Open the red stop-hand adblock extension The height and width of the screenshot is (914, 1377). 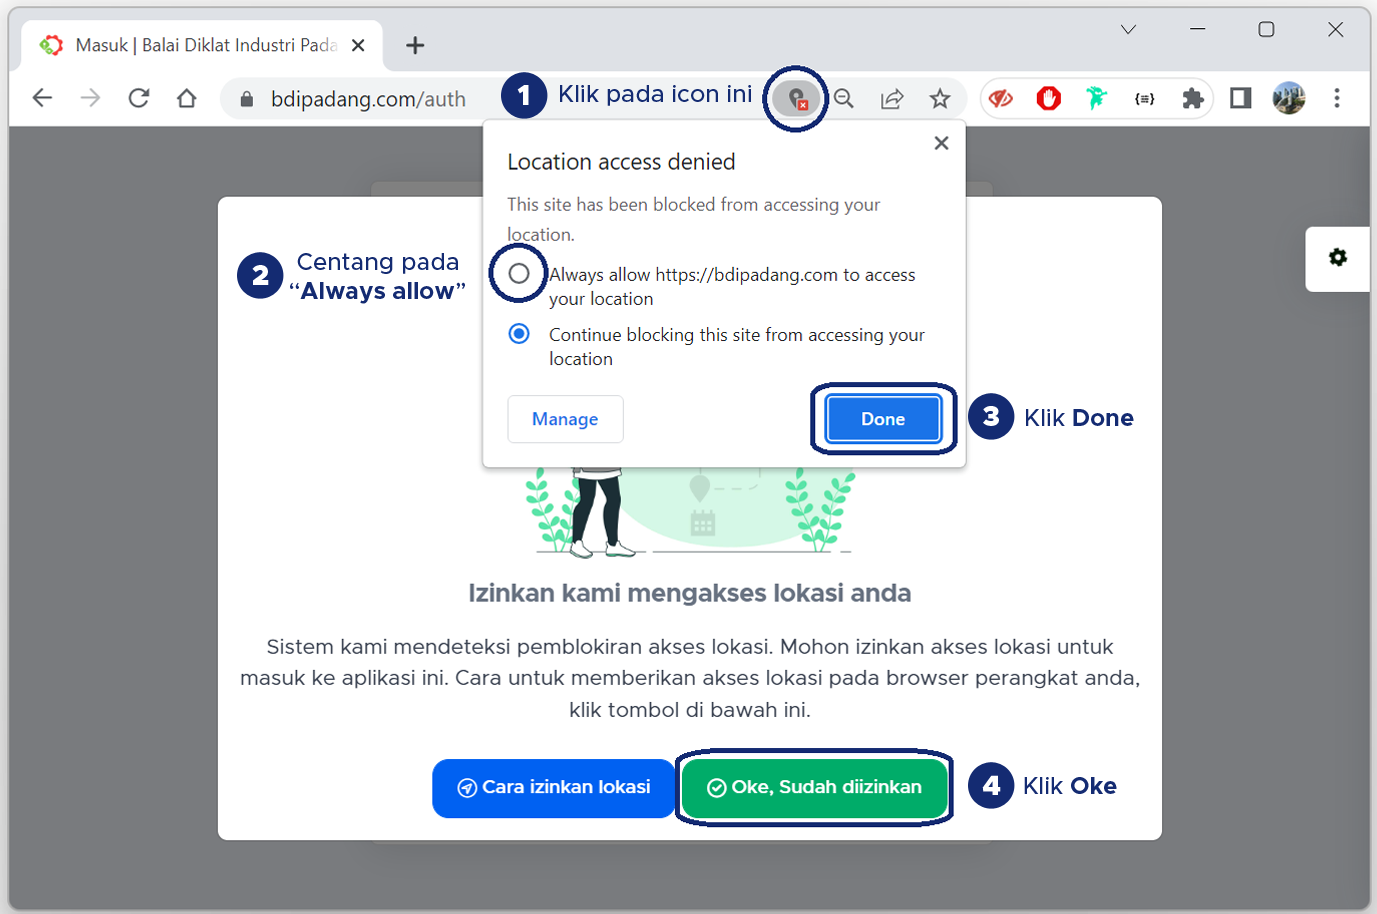[x=1048, y=98]
